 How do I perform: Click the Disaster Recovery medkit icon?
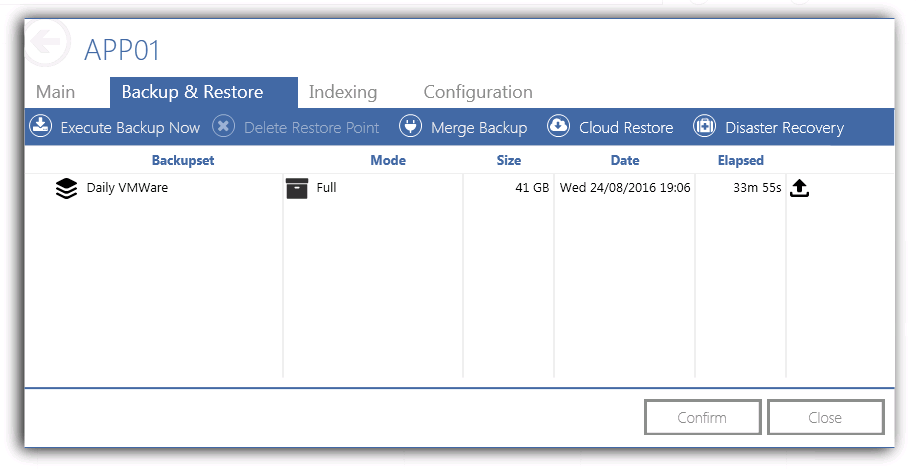pyautogui.click(x=705, y=126)
